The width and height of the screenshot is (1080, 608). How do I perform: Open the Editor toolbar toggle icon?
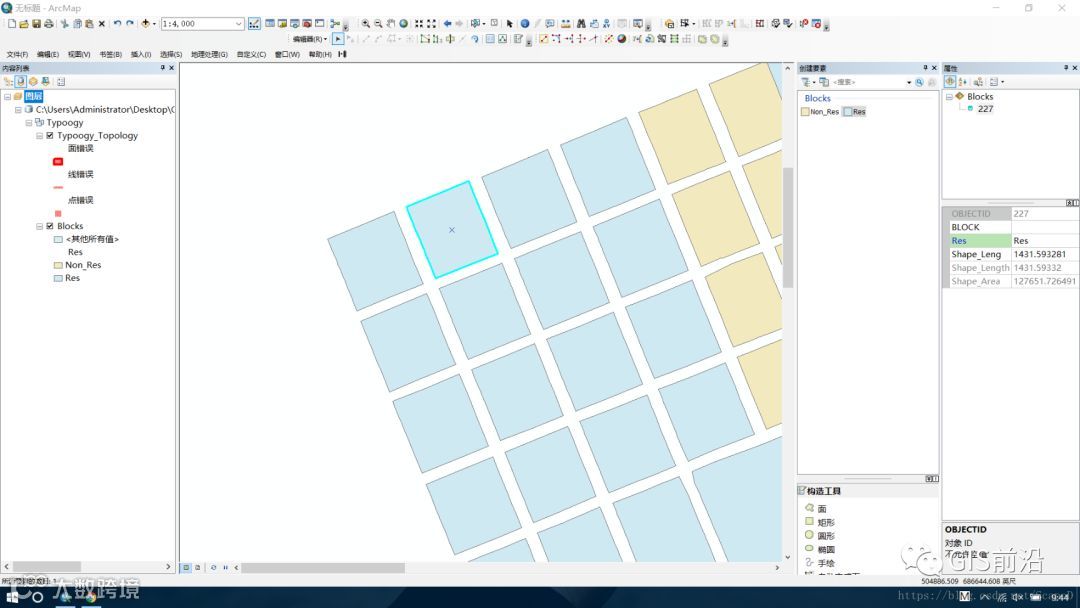[254, 23]
